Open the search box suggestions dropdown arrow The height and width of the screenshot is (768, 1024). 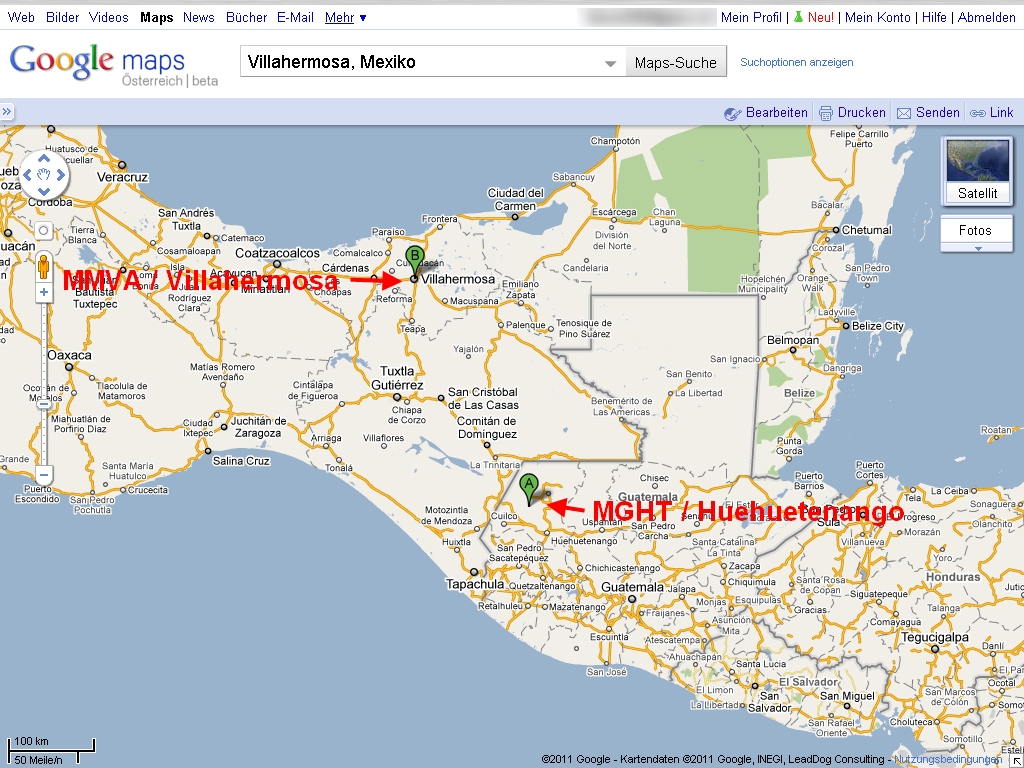coord(611,63)
